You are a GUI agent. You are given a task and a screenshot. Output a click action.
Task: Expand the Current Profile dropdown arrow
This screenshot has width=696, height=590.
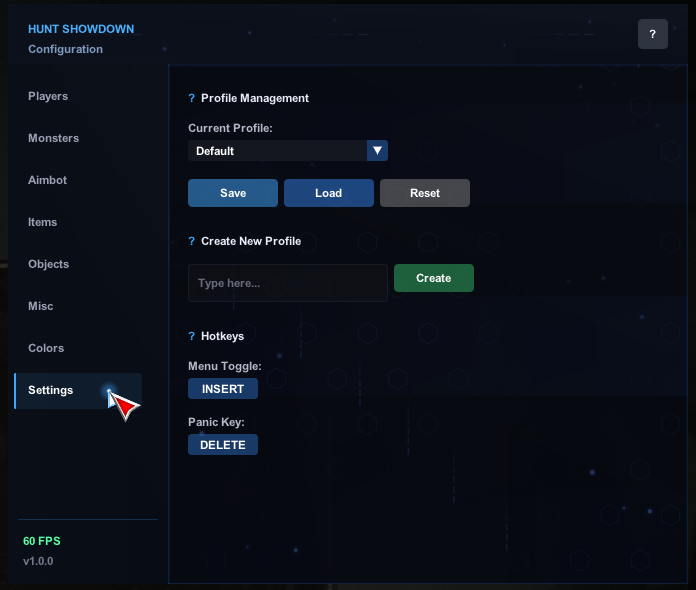tap(377, 150)
